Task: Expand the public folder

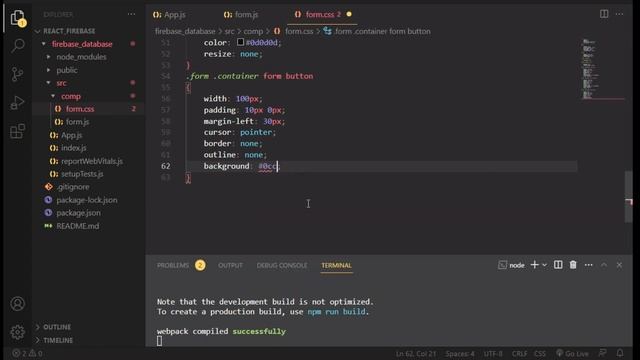Action: coord(49,70)
